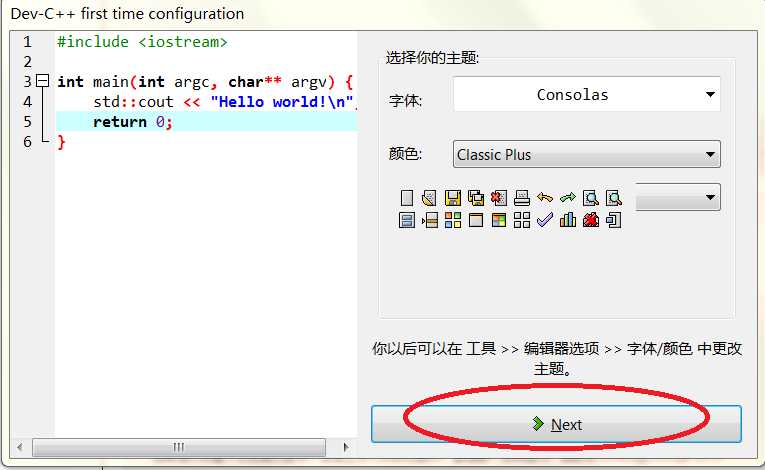Viewport: 765px width, 470px height.
Task: Click the scrollbar left arrow in code preview
Action: click(20, 447)
